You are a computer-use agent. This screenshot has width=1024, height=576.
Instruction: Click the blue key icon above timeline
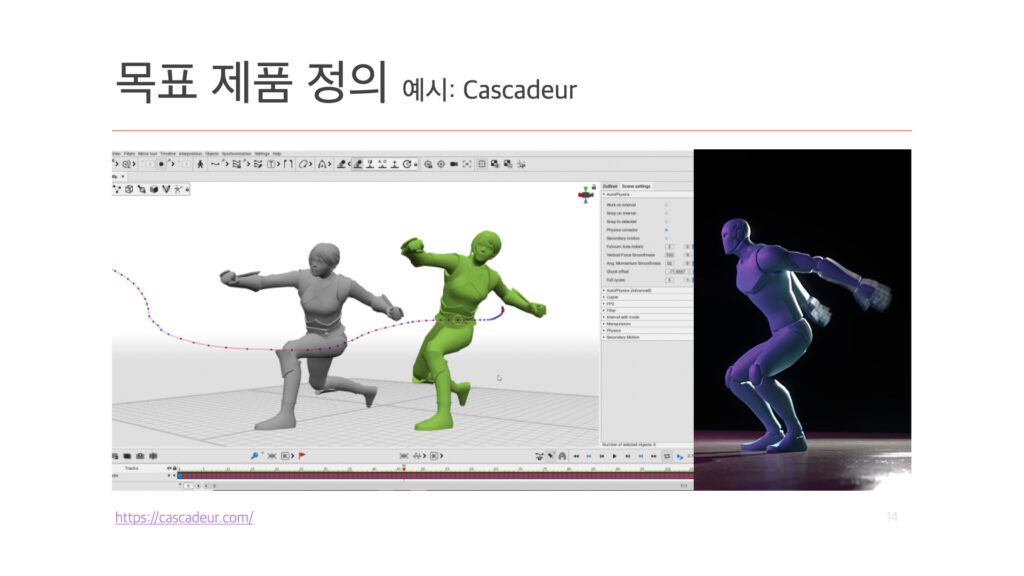click(x=254, y=456)
